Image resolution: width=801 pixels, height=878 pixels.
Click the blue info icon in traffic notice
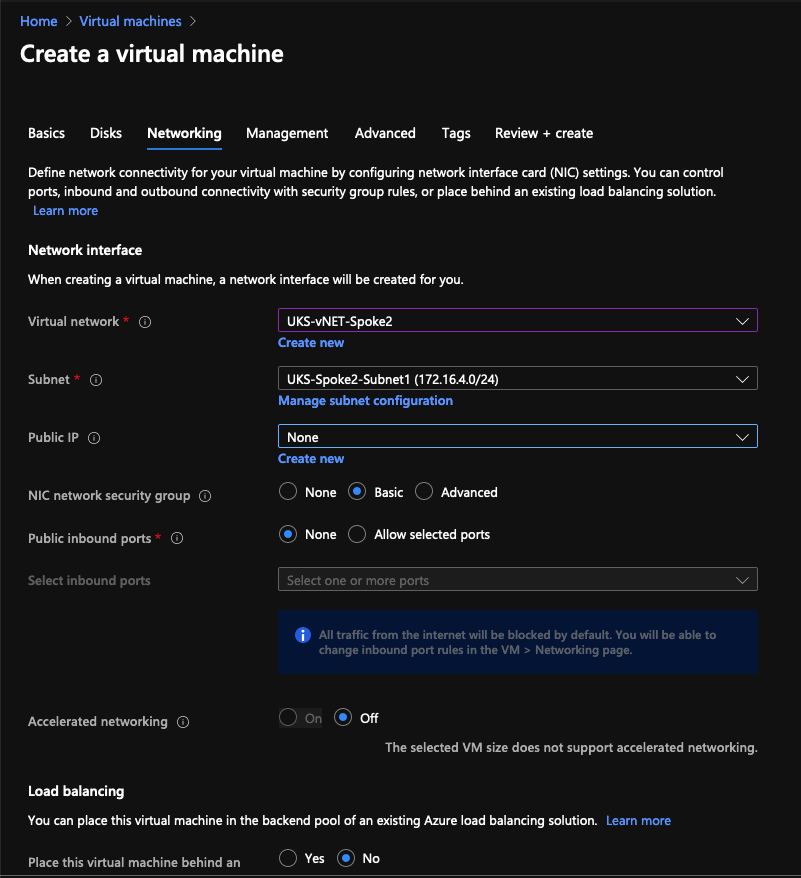[x=302, y=635]
